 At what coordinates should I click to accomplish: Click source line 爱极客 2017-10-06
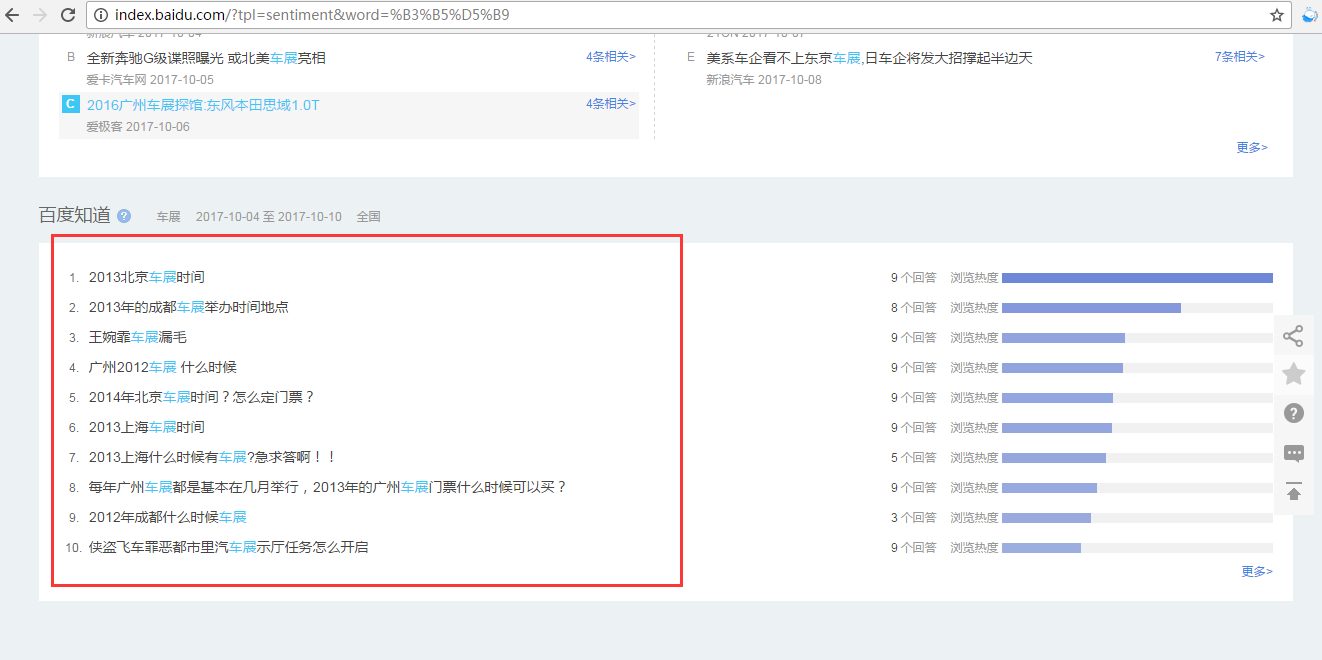coord(138,126)
